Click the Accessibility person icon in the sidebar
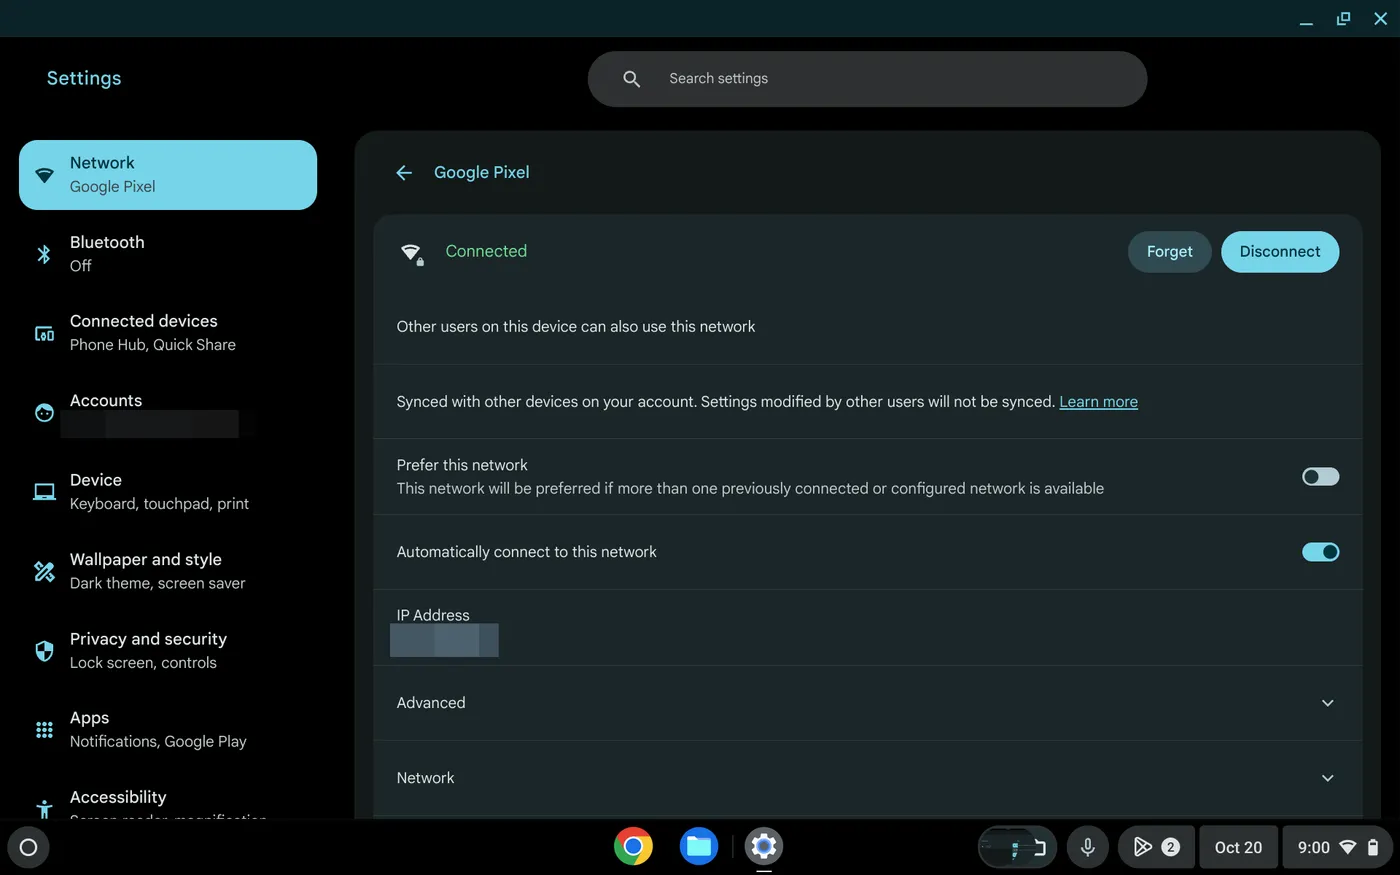 point(44,808)
